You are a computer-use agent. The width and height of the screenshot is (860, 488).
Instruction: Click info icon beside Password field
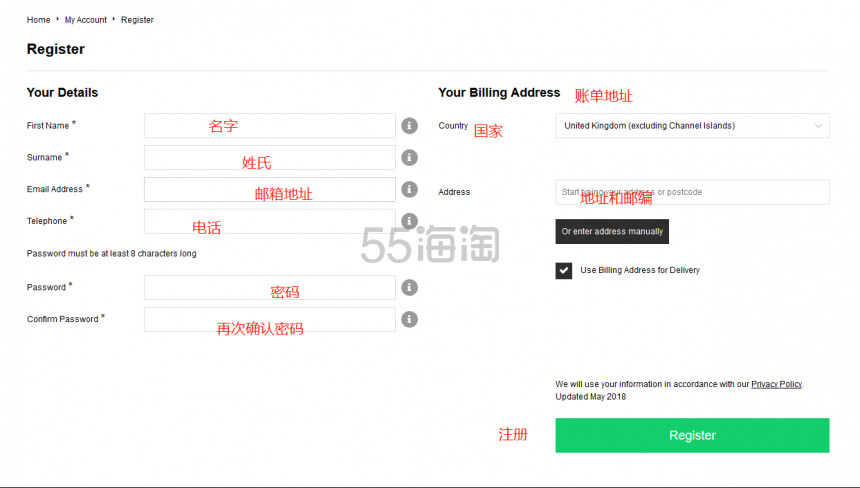pos(409,287)
